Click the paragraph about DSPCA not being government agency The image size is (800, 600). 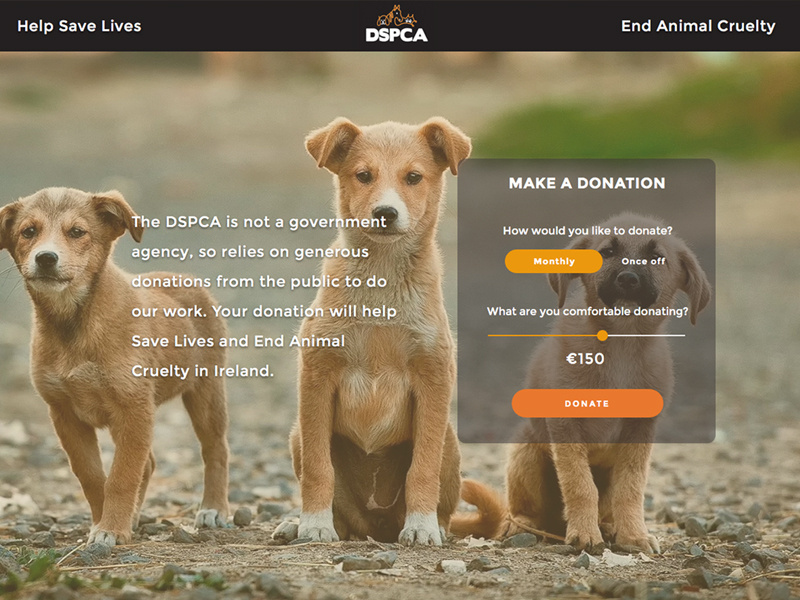point(264,296)
